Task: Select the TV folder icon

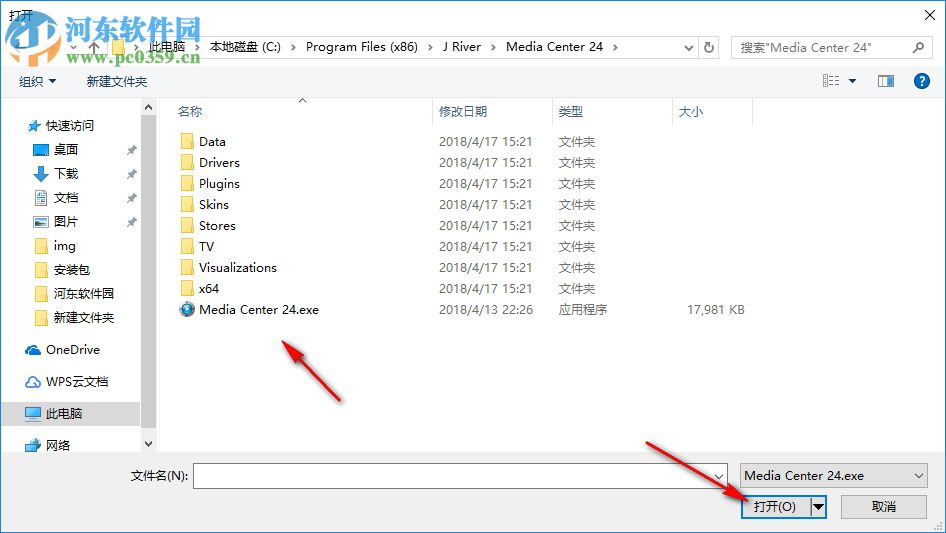Action: coord(187,246)
